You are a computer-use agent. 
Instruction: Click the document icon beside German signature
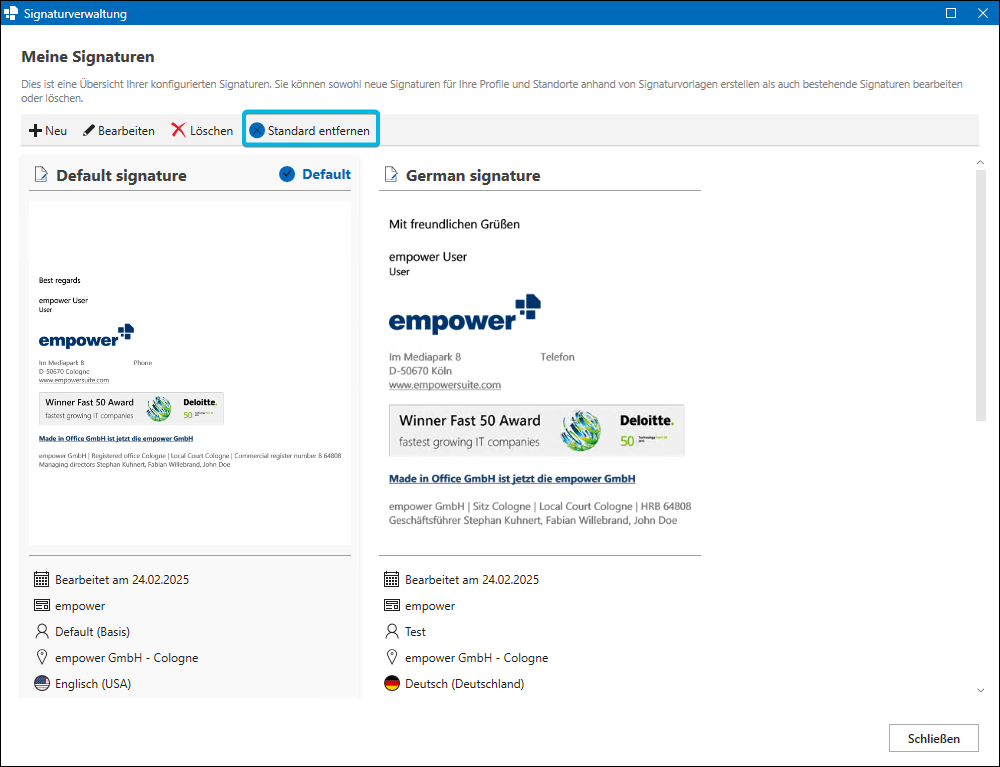tap(392, 174)
